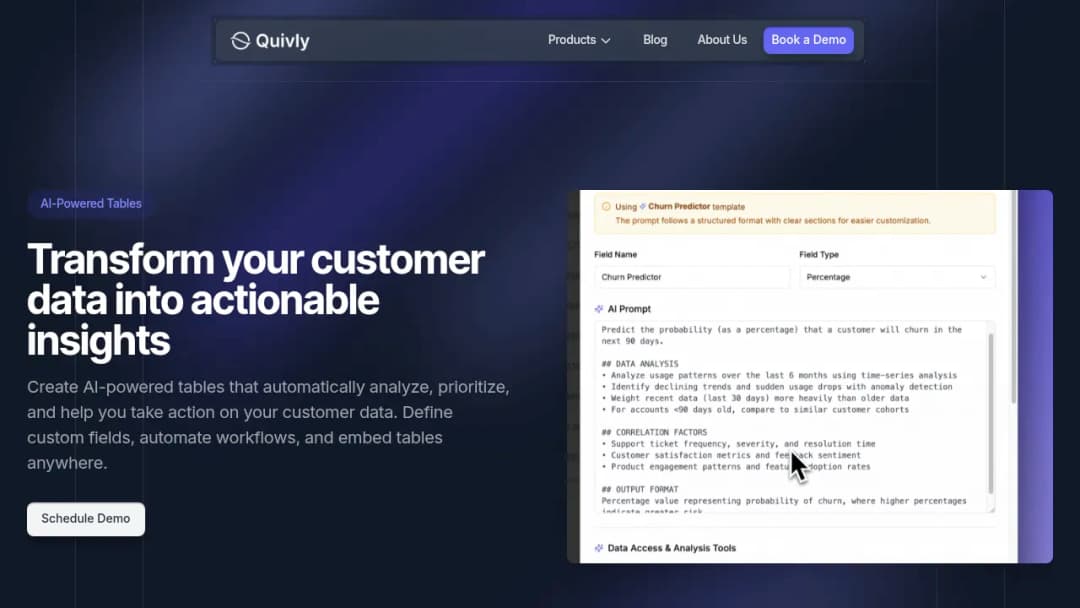Click the Data Access & Analysis Tools label
This screenshot has width=1080, height=608.
(672, 548)
